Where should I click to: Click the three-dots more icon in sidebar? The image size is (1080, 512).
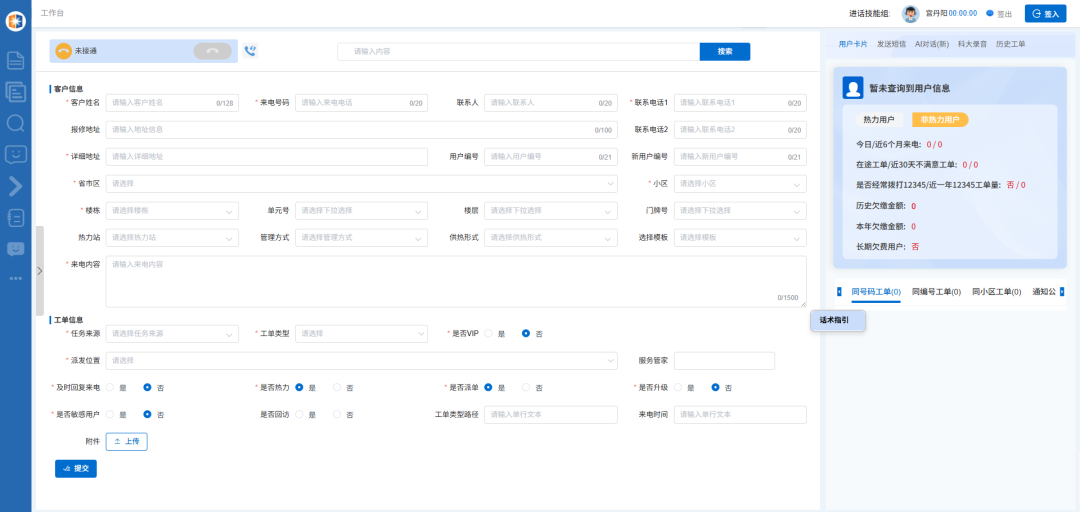pos(15,278)
